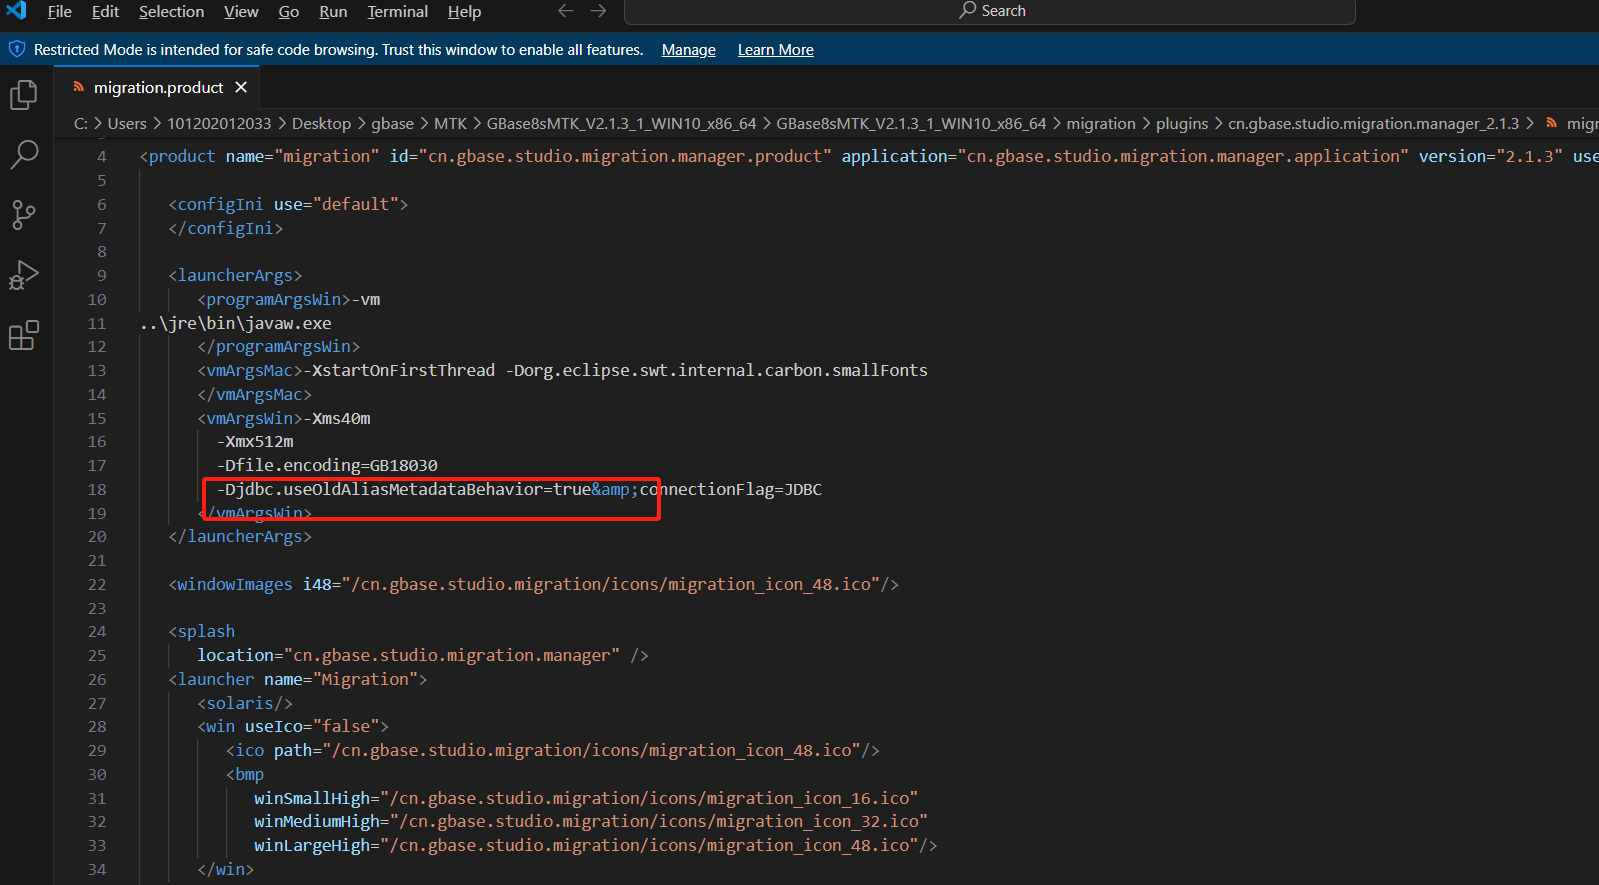
Task: Click the -Xmx512m argument text
Action: (255, 442)
